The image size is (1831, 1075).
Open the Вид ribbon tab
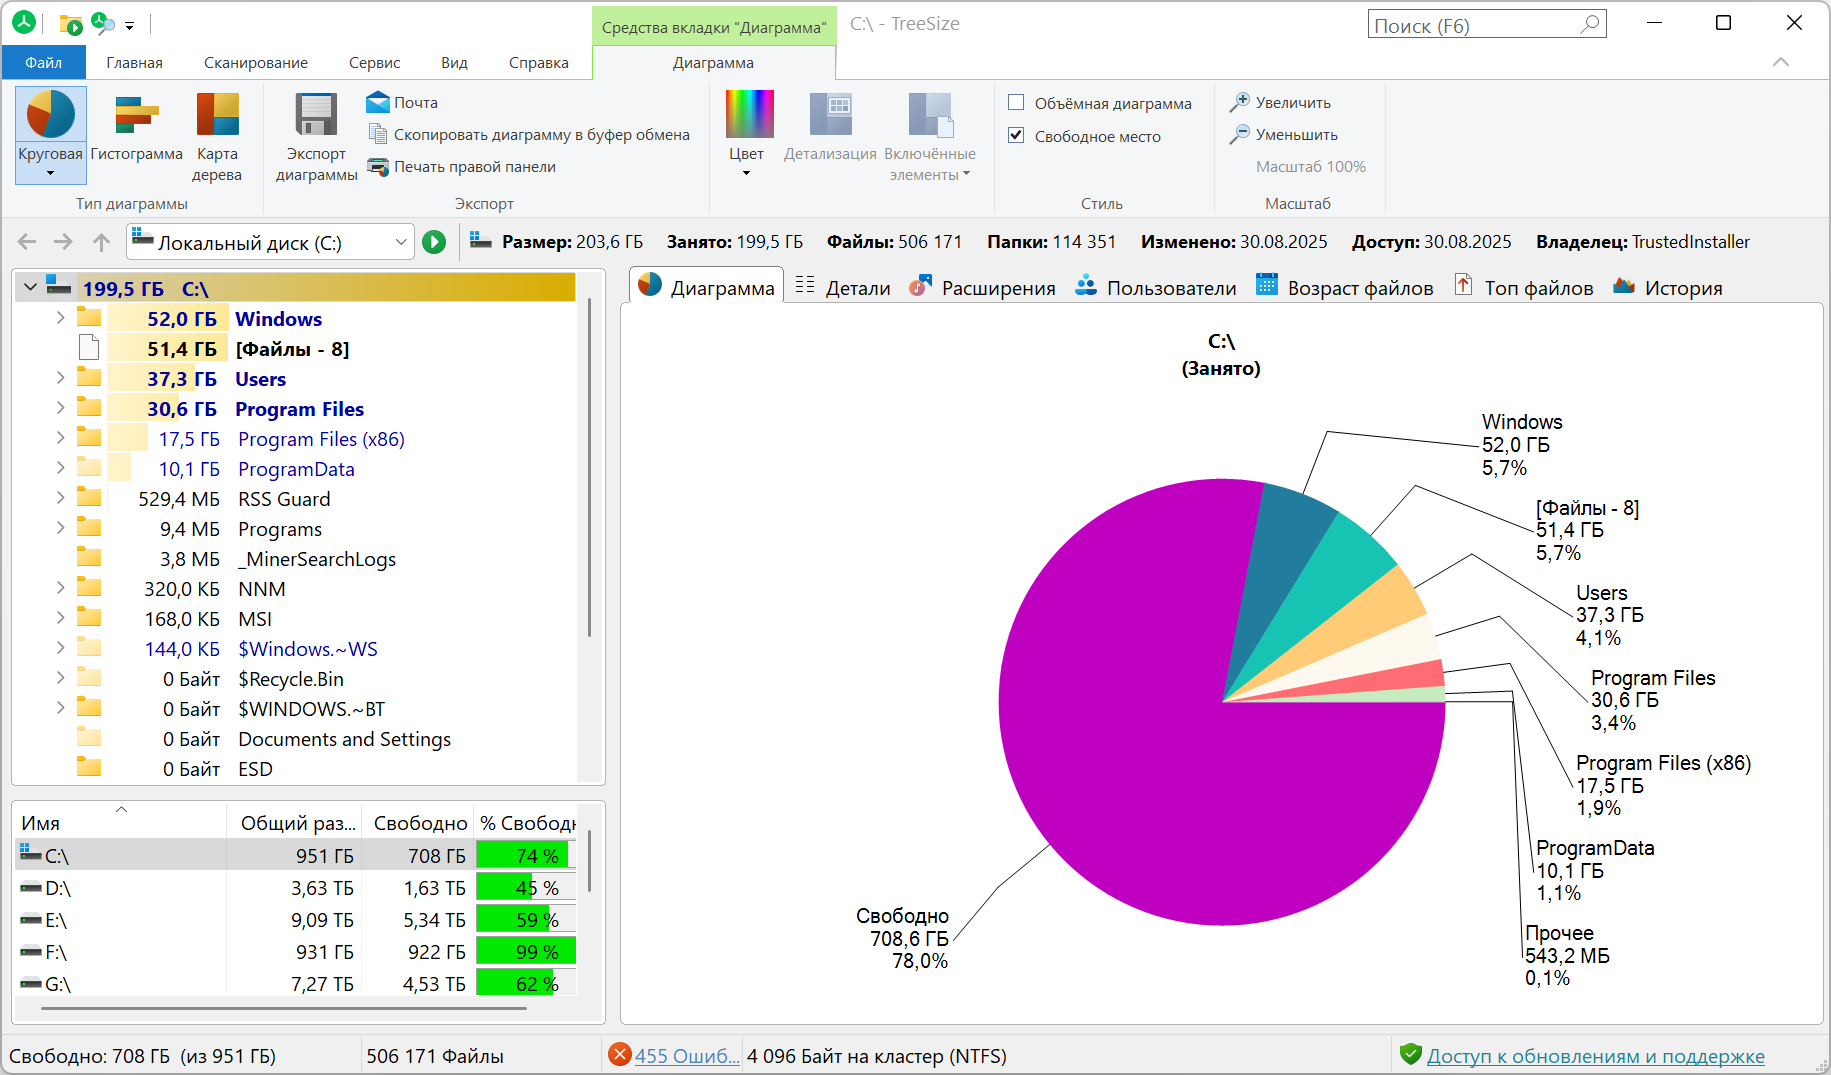coord(454,62)
